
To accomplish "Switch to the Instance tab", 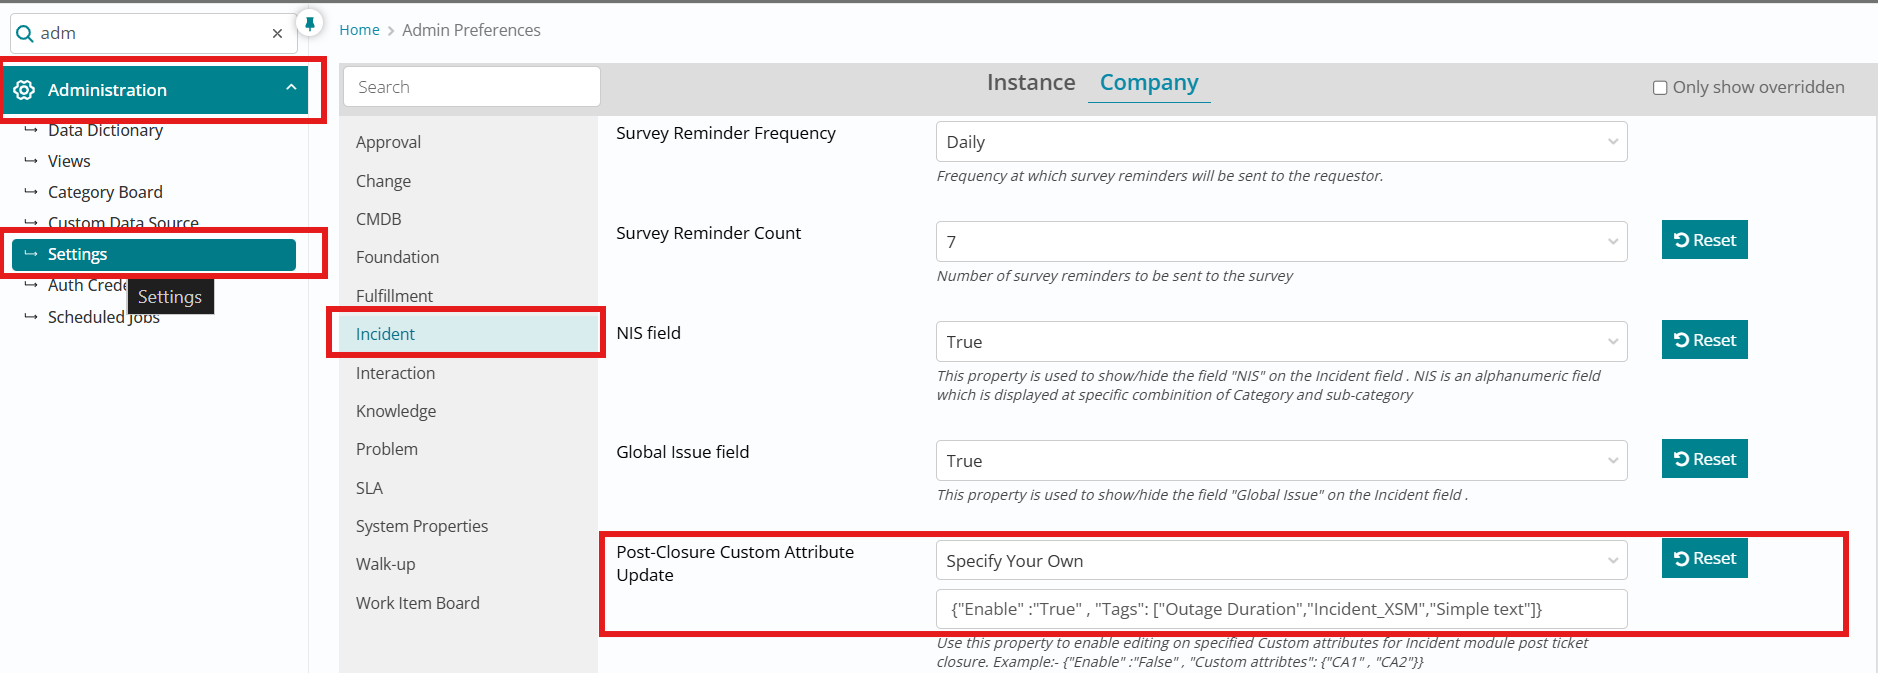I will point(1031,83).
